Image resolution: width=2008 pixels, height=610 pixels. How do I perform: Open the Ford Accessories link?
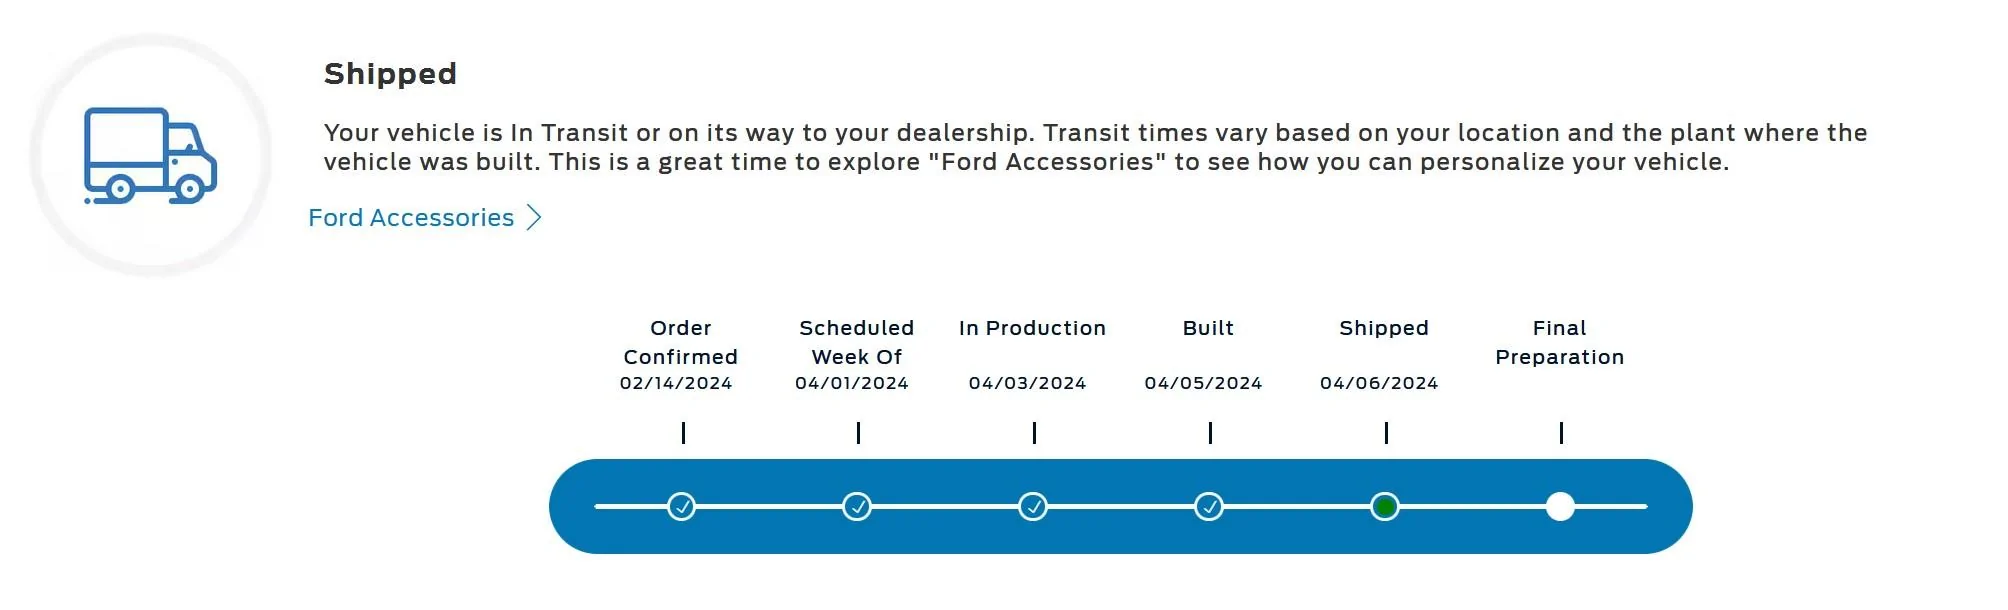coord(412,217)
